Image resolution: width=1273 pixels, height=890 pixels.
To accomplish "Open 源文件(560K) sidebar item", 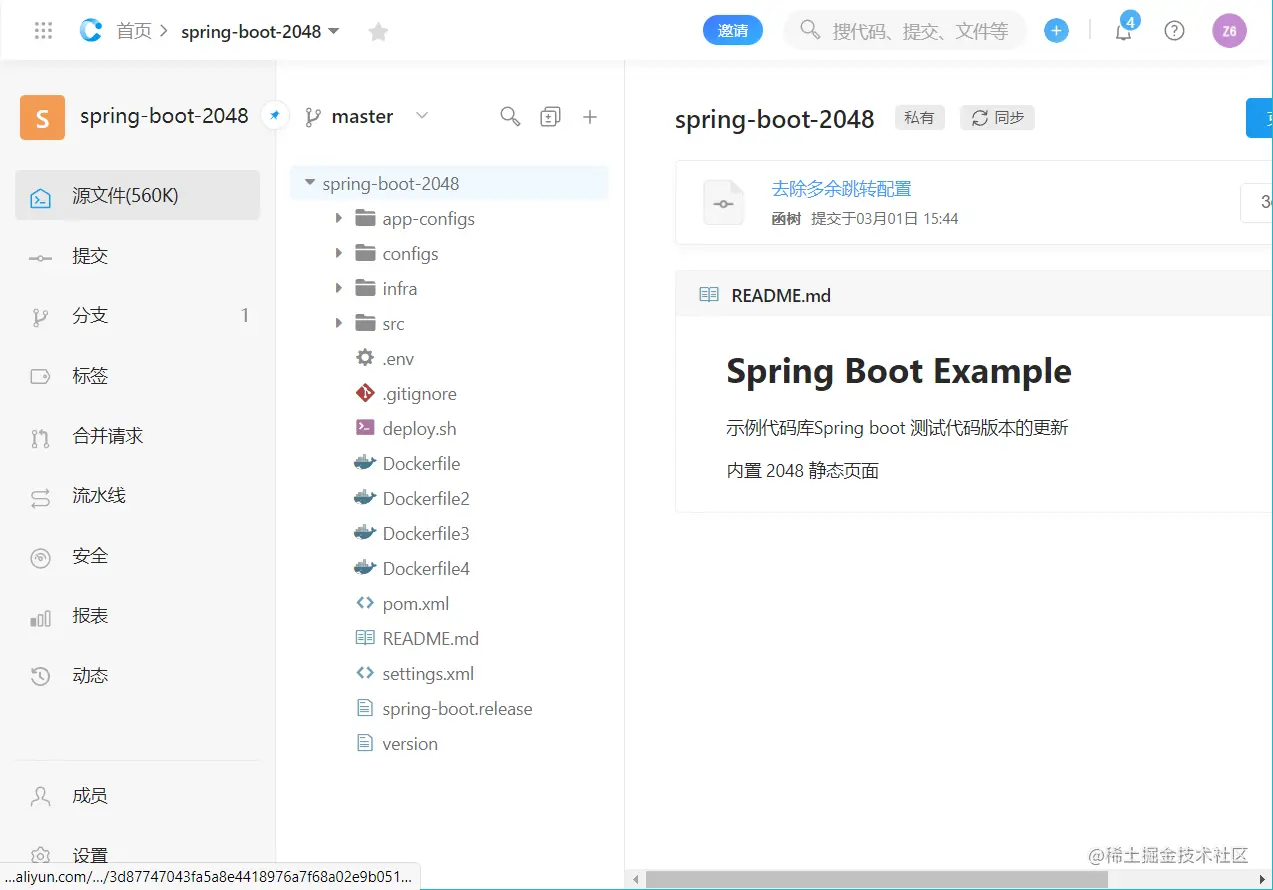I will click(x=138, y=196).
